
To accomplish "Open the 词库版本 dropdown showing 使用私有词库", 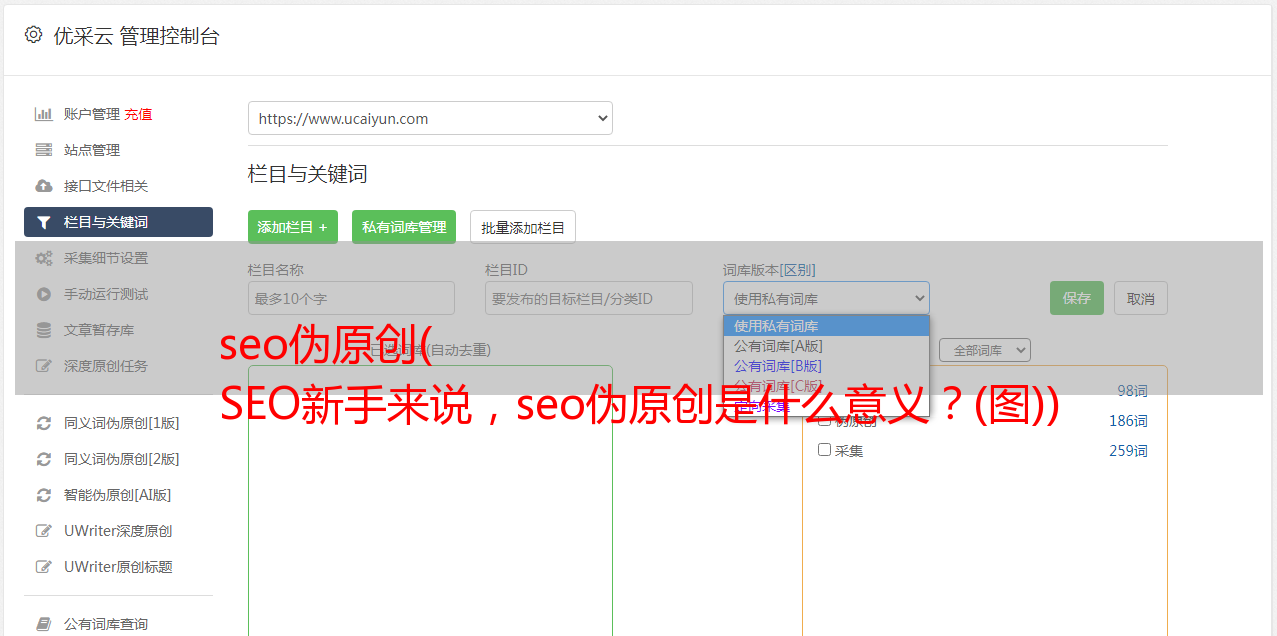I will 826,298.
